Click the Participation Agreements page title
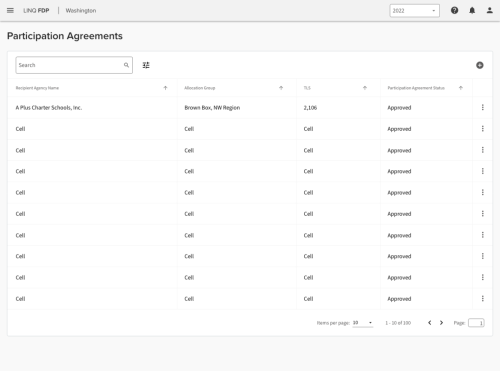This screenshot has height=371, width=500. coord(65,36)
